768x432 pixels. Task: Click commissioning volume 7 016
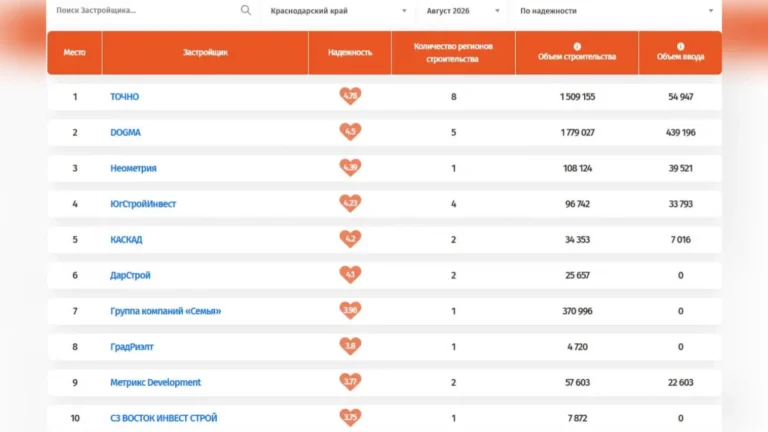[681, 240]
